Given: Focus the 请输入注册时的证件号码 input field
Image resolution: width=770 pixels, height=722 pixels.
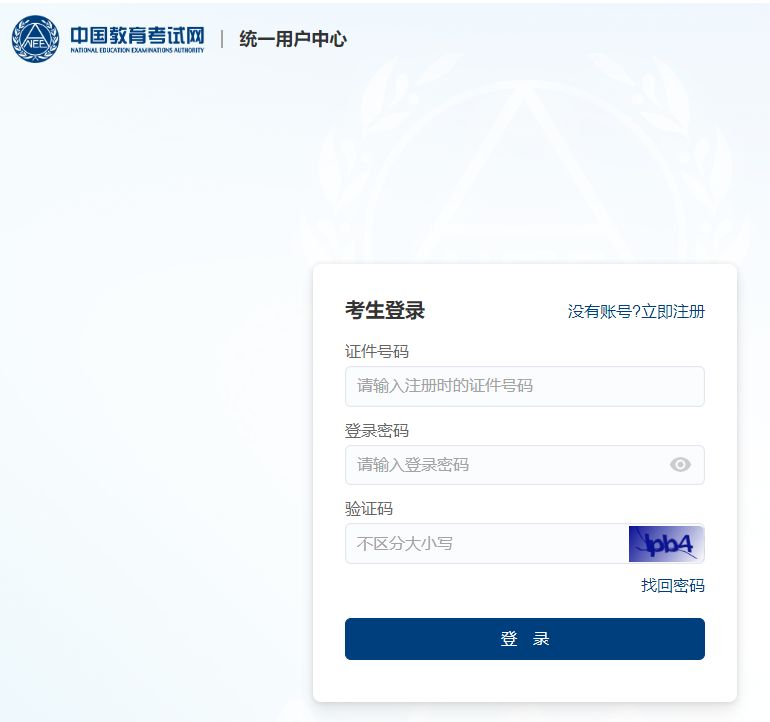Looking at the screenshot, I should point(524,386).
